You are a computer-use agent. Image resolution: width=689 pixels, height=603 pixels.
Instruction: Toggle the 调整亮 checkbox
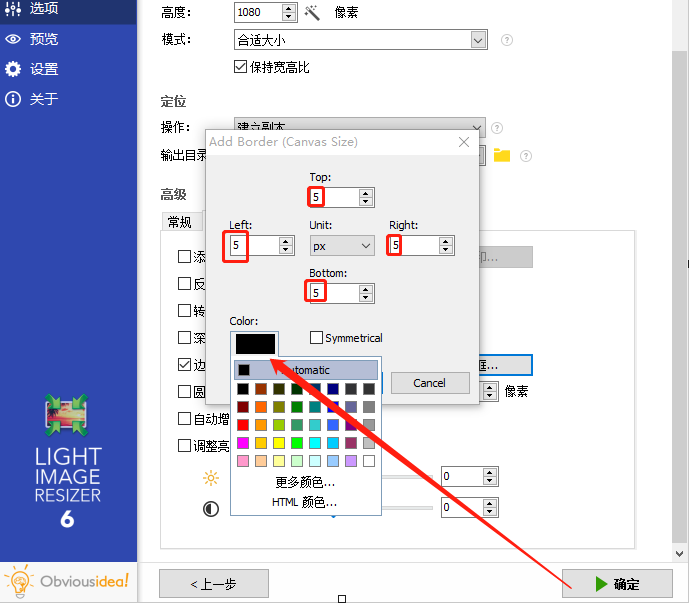tap(184, 446)
